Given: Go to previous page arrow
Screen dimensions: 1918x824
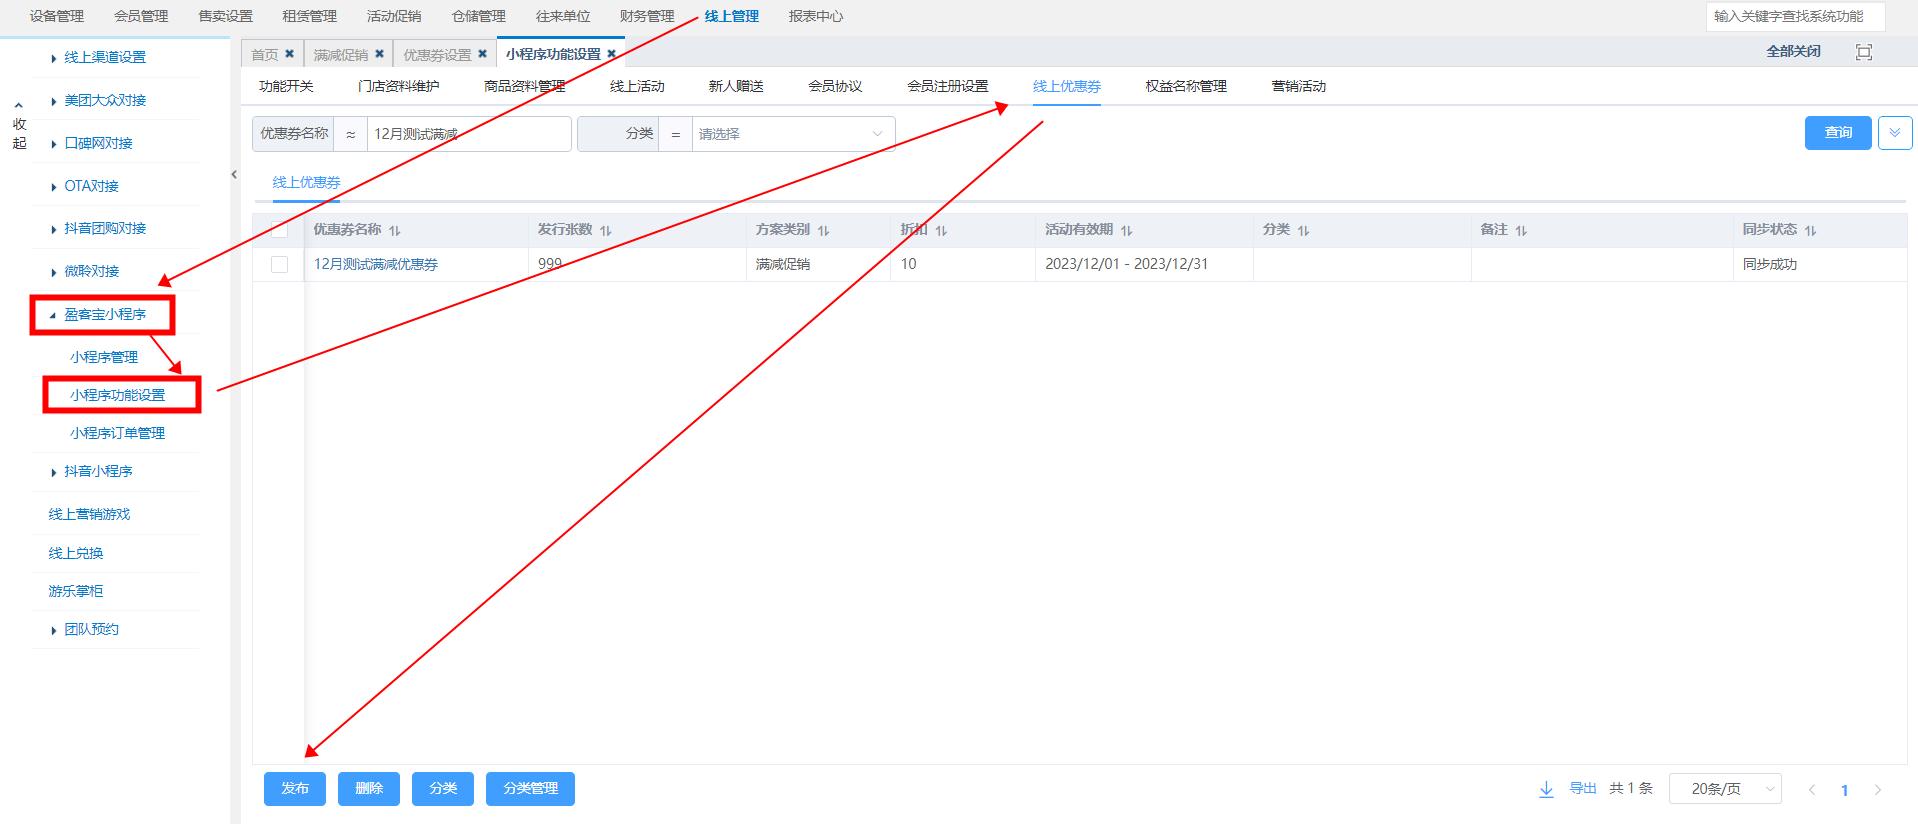Looking at the screenshot, I should (1812, 789).
